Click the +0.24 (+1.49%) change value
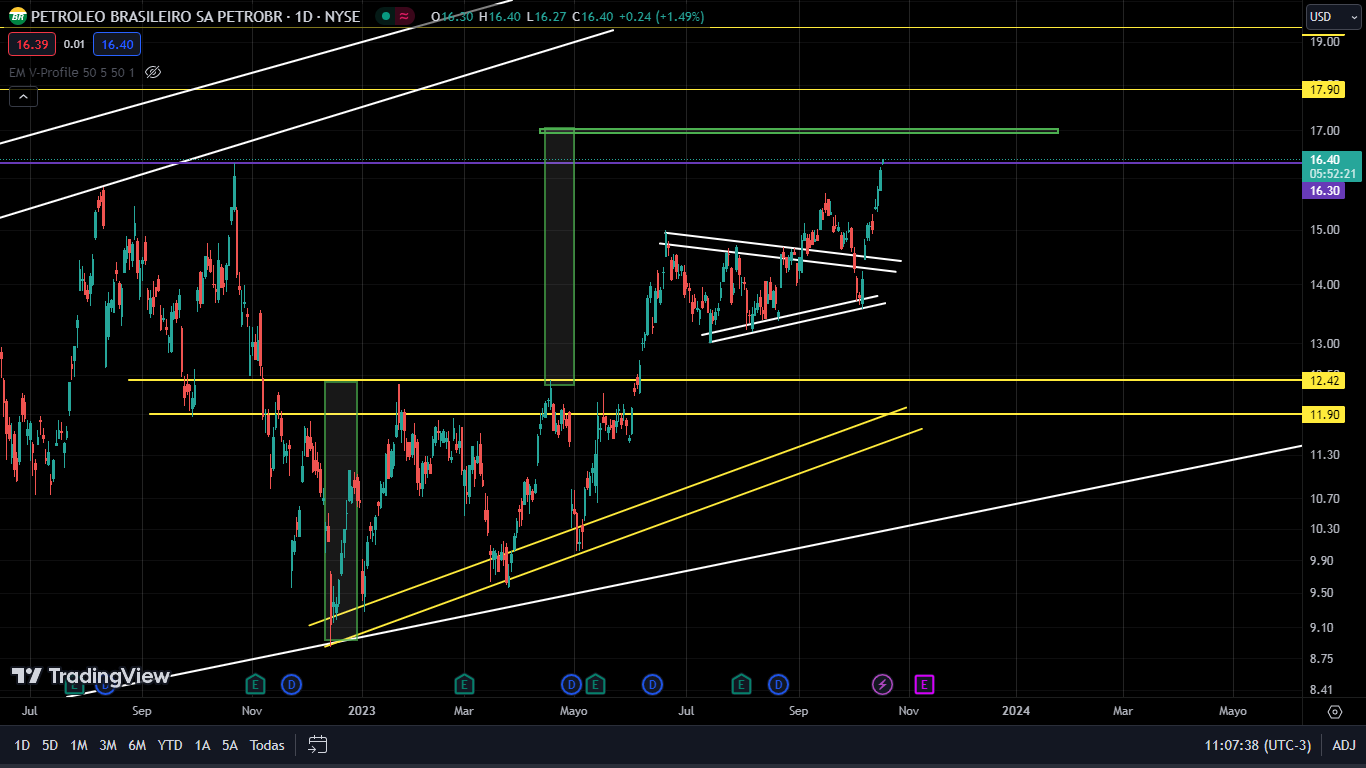The image size is (1366, 768). 660,17
